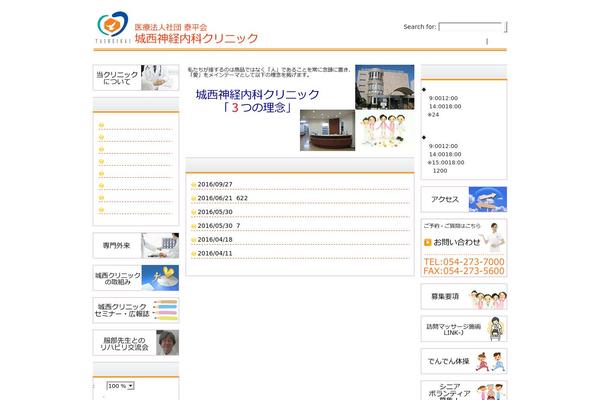The image size is (600, 400).
Task: Click the Taiheikai clinic logo
Action: [112, 26]
